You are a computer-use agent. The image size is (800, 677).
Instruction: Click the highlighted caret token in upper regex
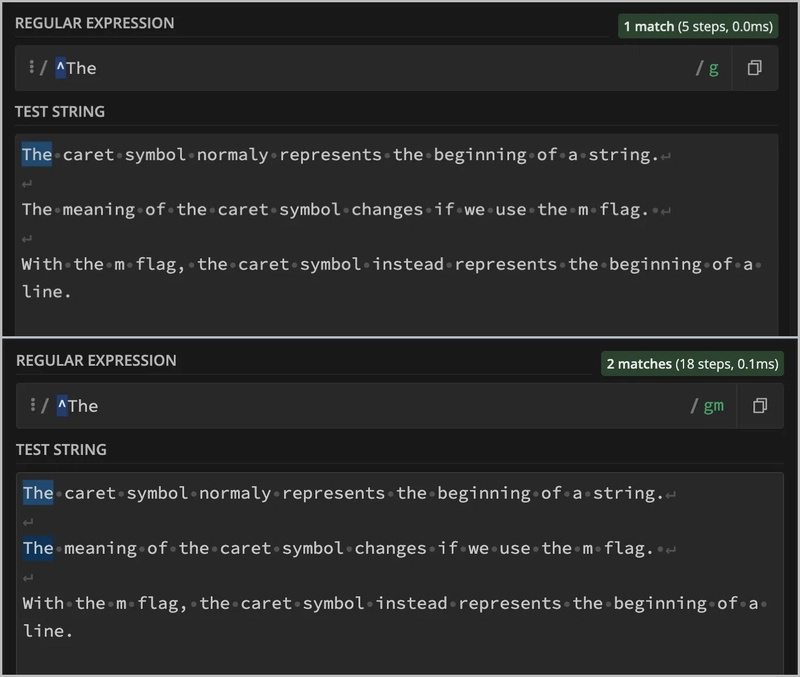click(60, 68)
